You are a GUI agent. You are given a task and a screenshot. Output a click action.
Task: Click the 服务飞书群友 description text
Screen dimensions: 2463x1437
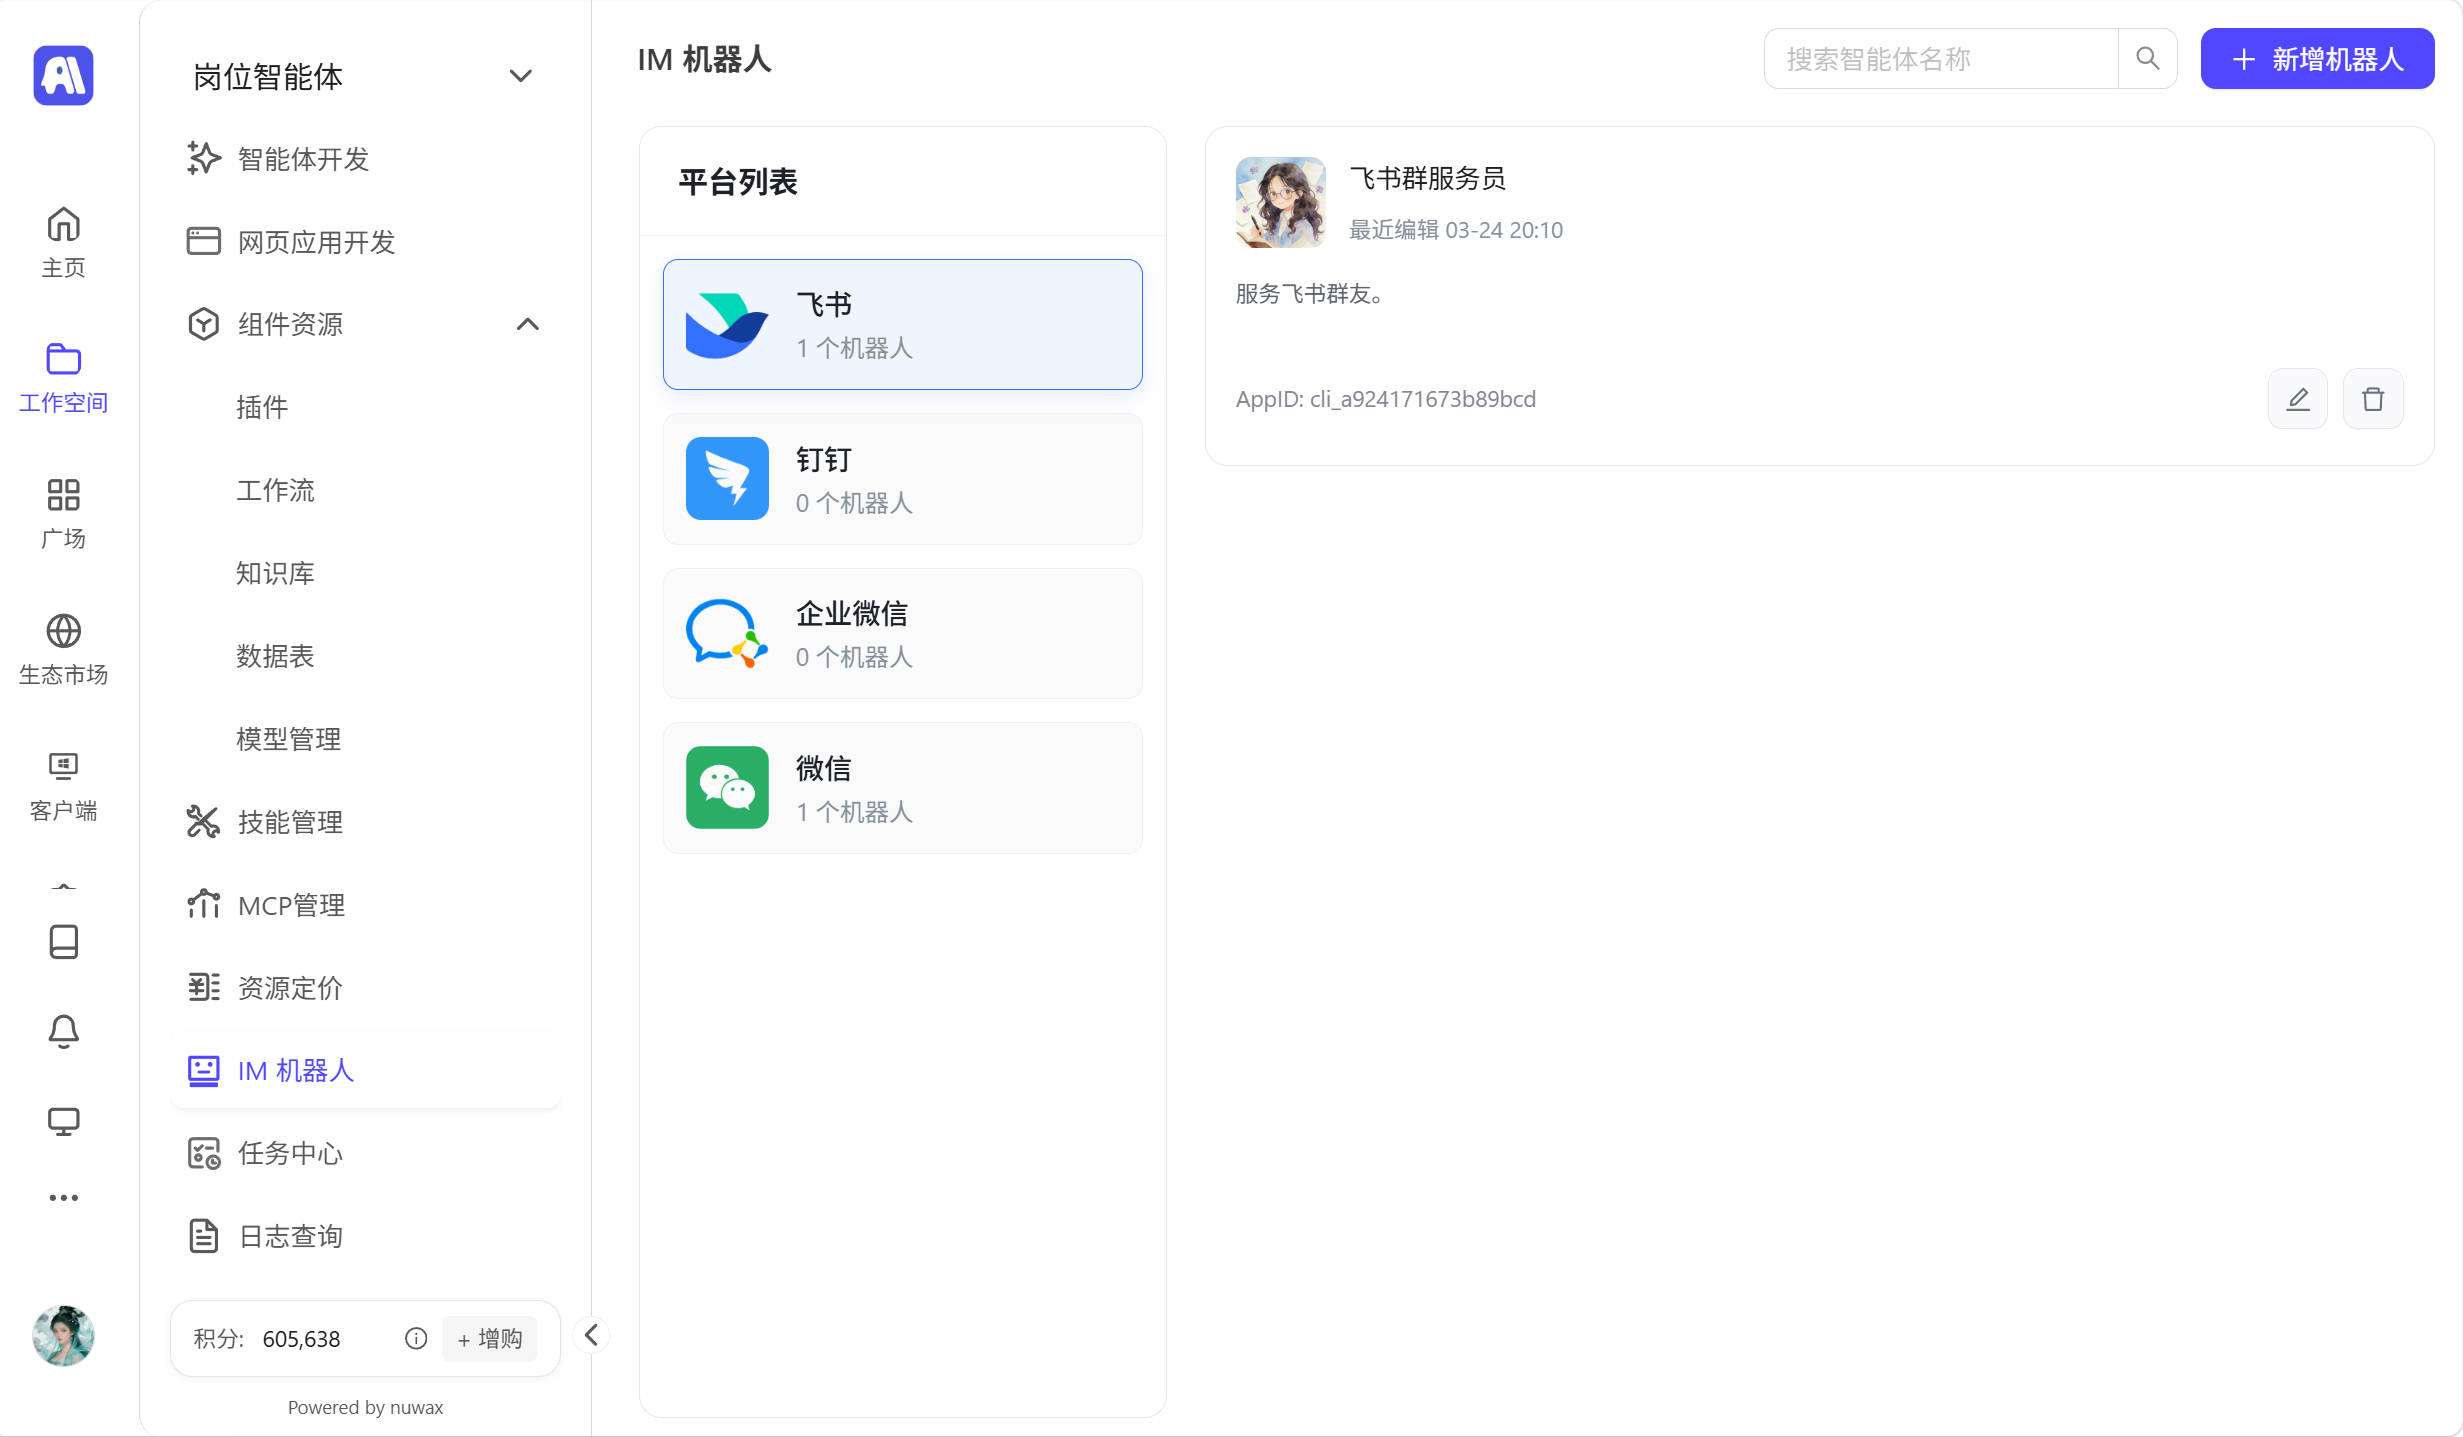coord(1309,293)
